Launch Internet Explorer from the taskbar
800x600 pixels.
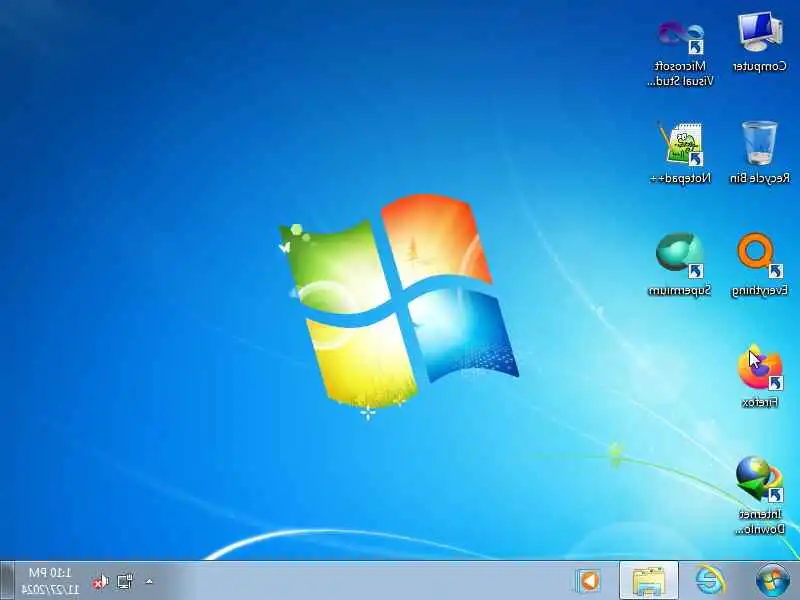(x=710, y=581)
